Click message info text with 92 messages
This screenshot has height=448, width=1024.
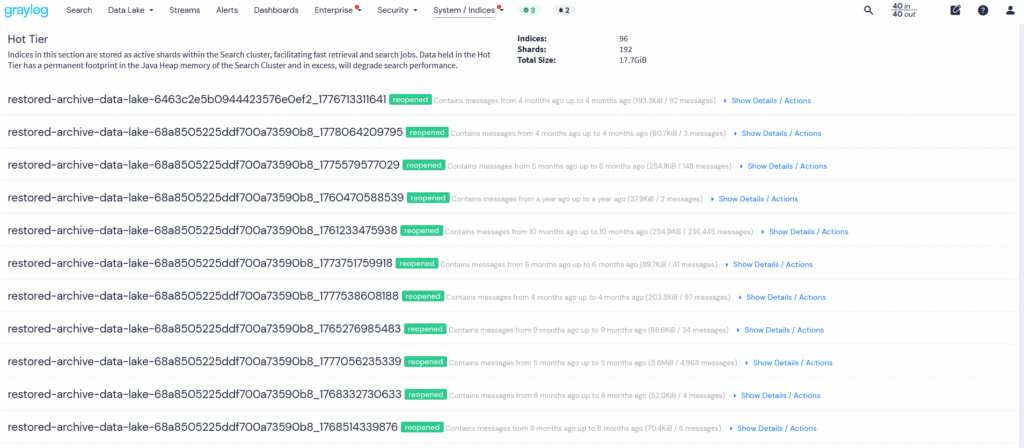(x=575, y=101)
